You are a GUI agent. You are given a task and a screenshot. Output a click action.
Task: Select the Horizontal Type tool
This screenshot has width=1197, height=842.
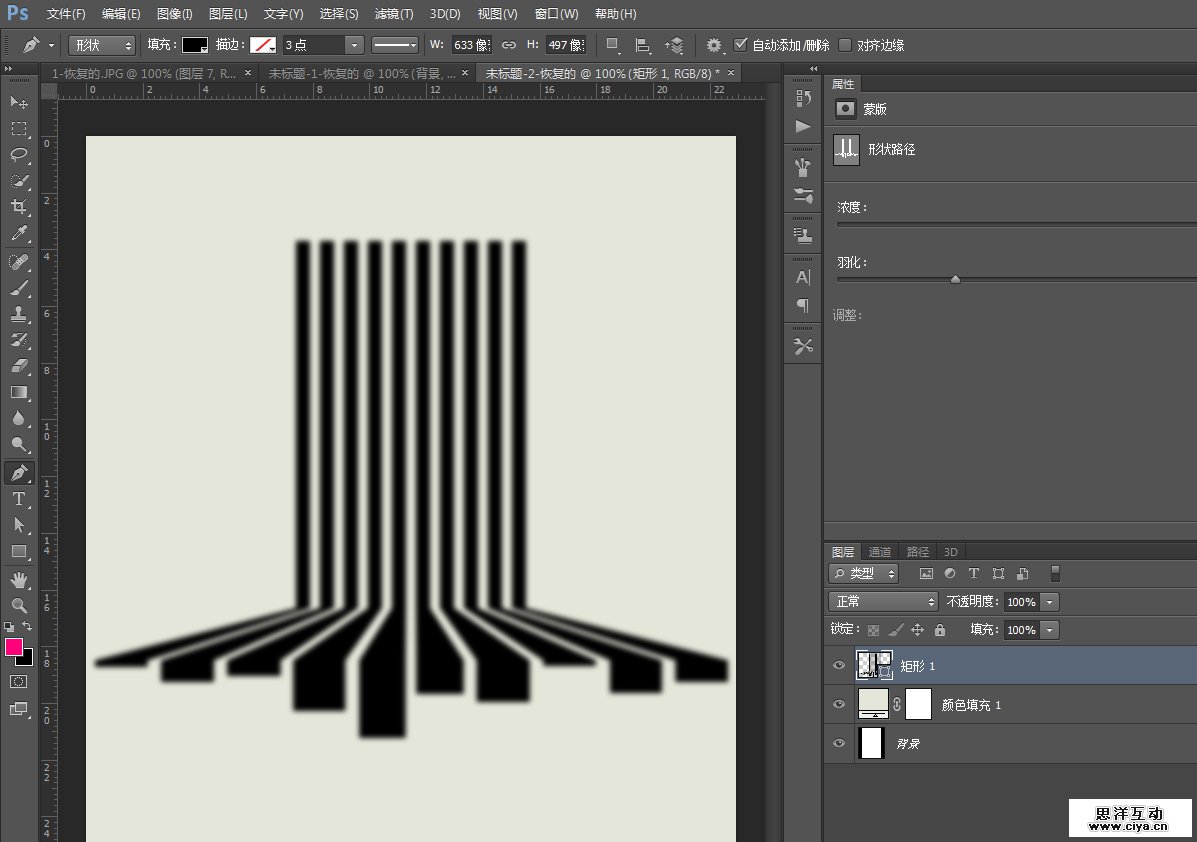19,498
